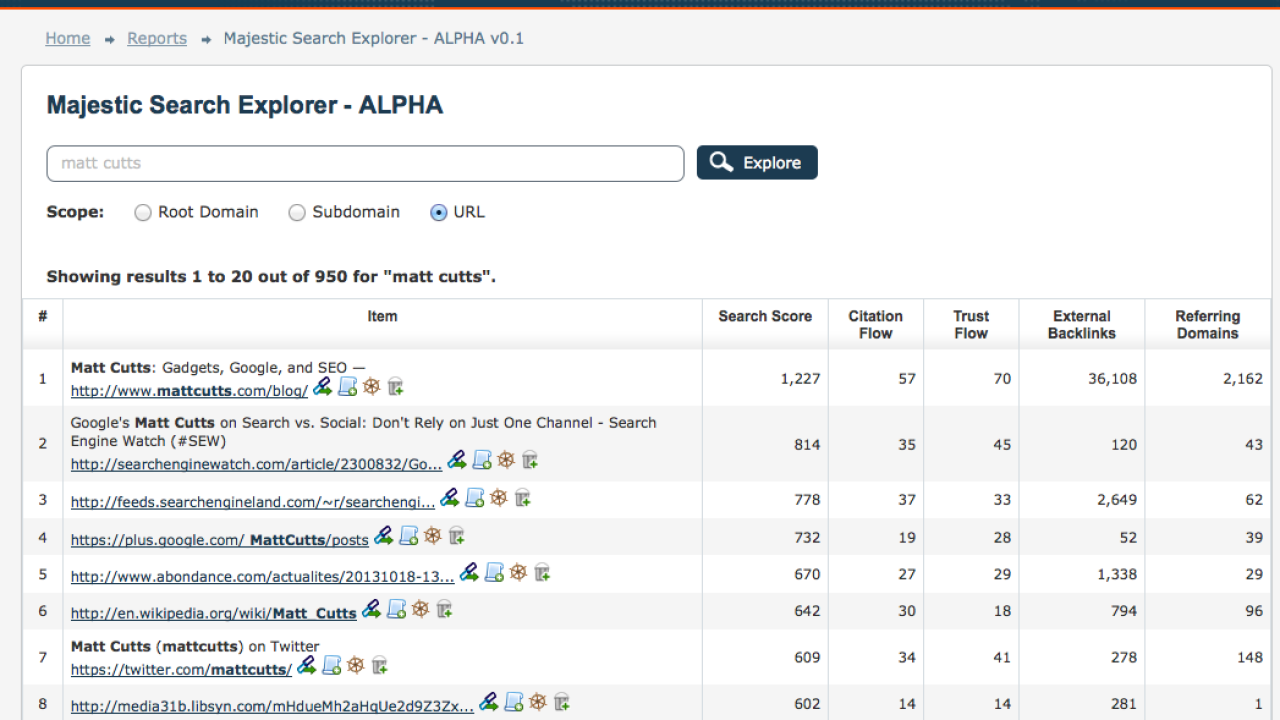The width and height of the screenshot is (1280, 720).
Task: Click the chain-link arrow icon beside plus.google.com URL
Action: pos(384,536)
